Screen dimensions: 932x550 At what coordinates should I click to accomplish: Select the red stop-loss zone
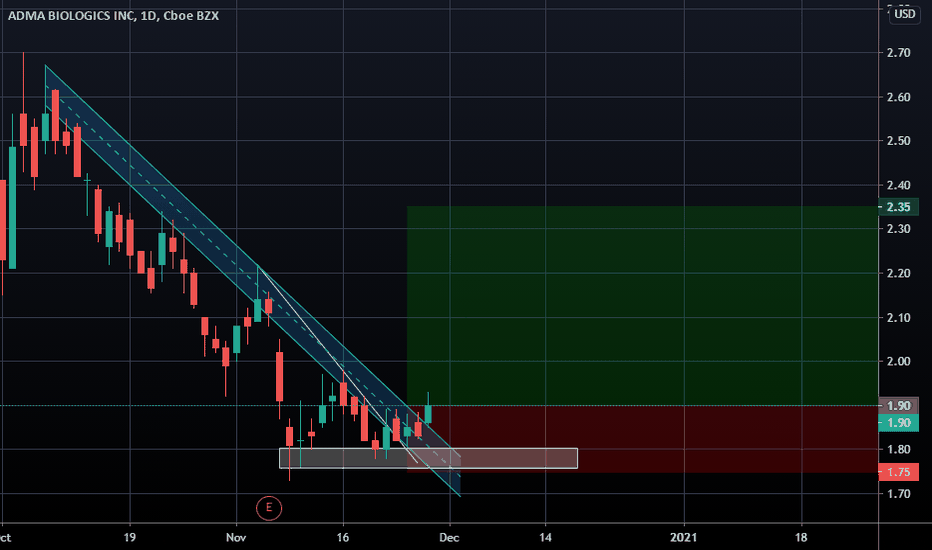pyautogui.click(x=643, y=439)
